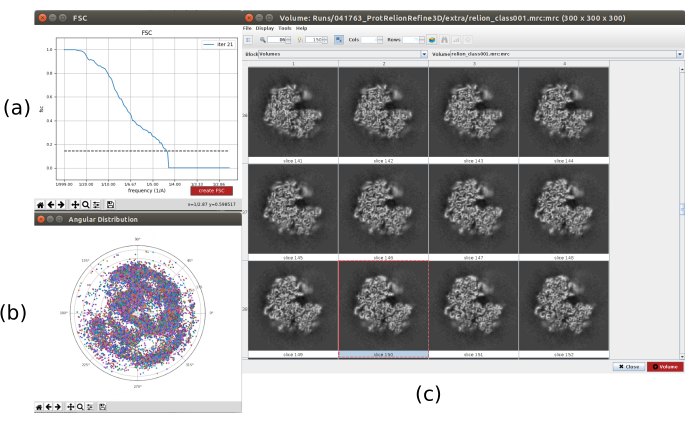Toggle the gallery view mode button
Viewport: 685px width, 423px height.
339,40
